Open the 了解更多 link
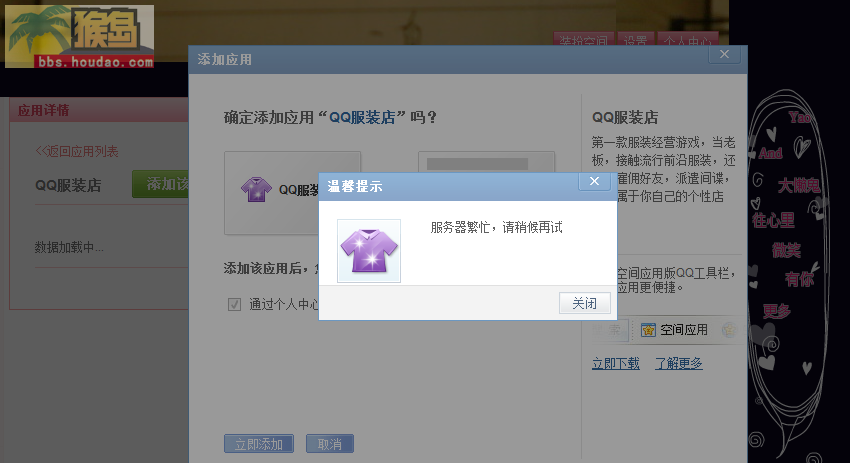The width and height of the screenshot is (850, 463). click(679, 363)
